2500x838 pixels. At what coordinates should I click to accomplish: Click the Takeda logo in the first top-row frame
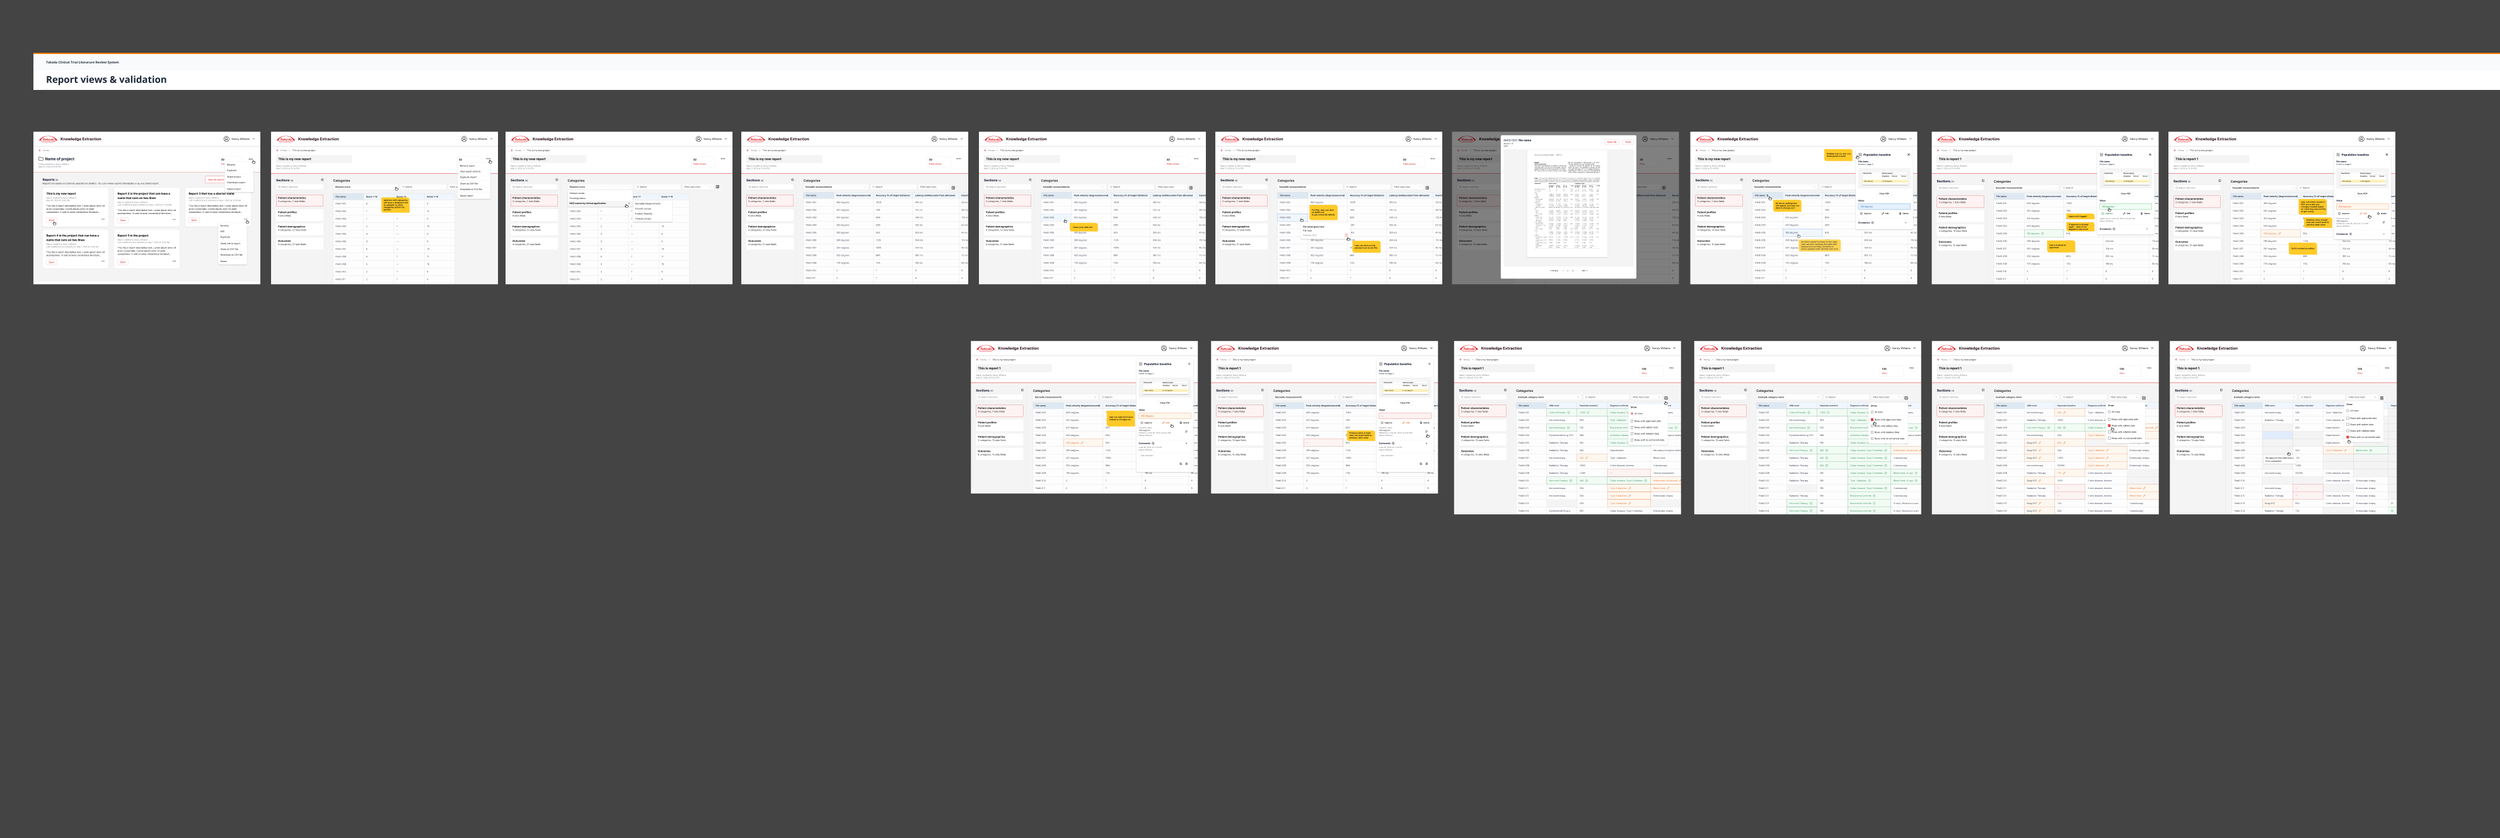(48, 139)
